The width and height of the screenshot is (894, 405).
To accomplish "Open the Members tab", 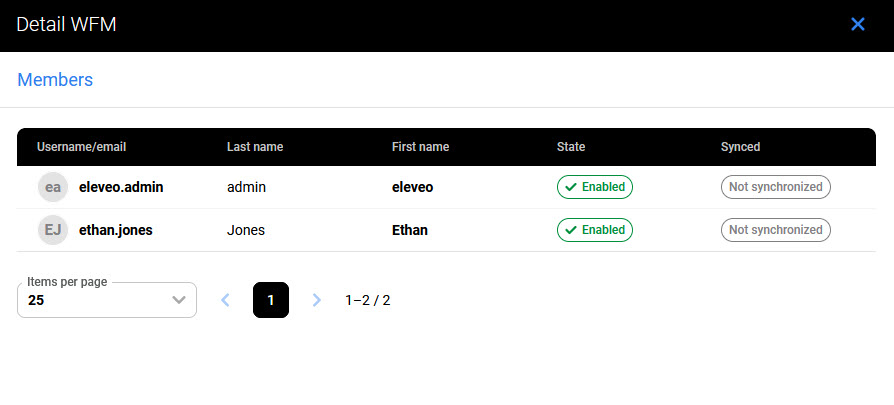I will tap(55, 80).
